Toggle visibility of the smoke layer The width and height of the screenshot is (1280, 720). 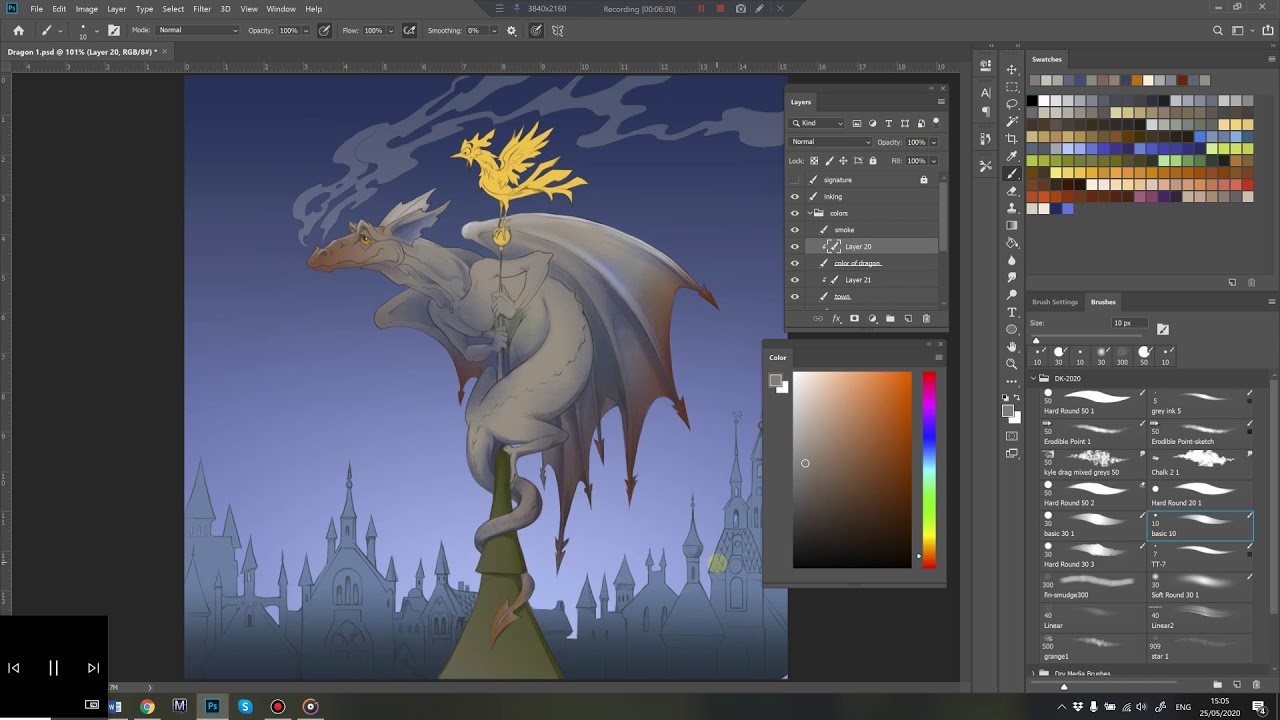(795, 230)
